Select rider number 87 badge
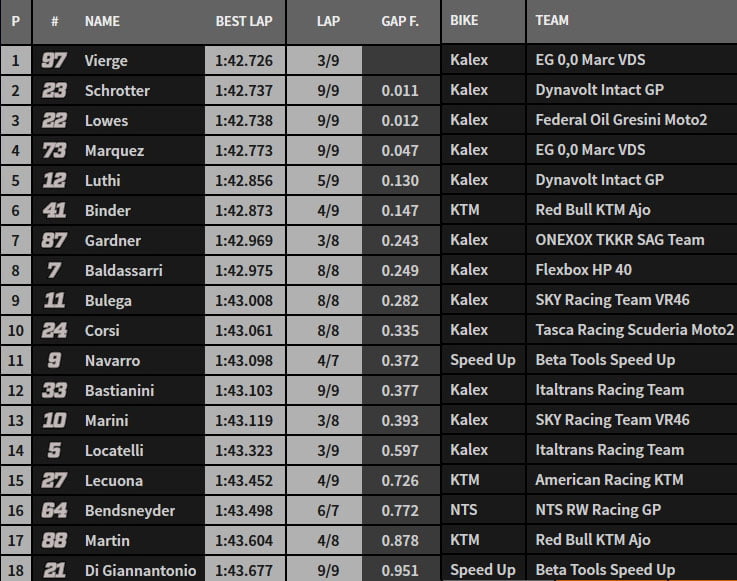Viewport: 737px width, 581px height. coord(55,240)
